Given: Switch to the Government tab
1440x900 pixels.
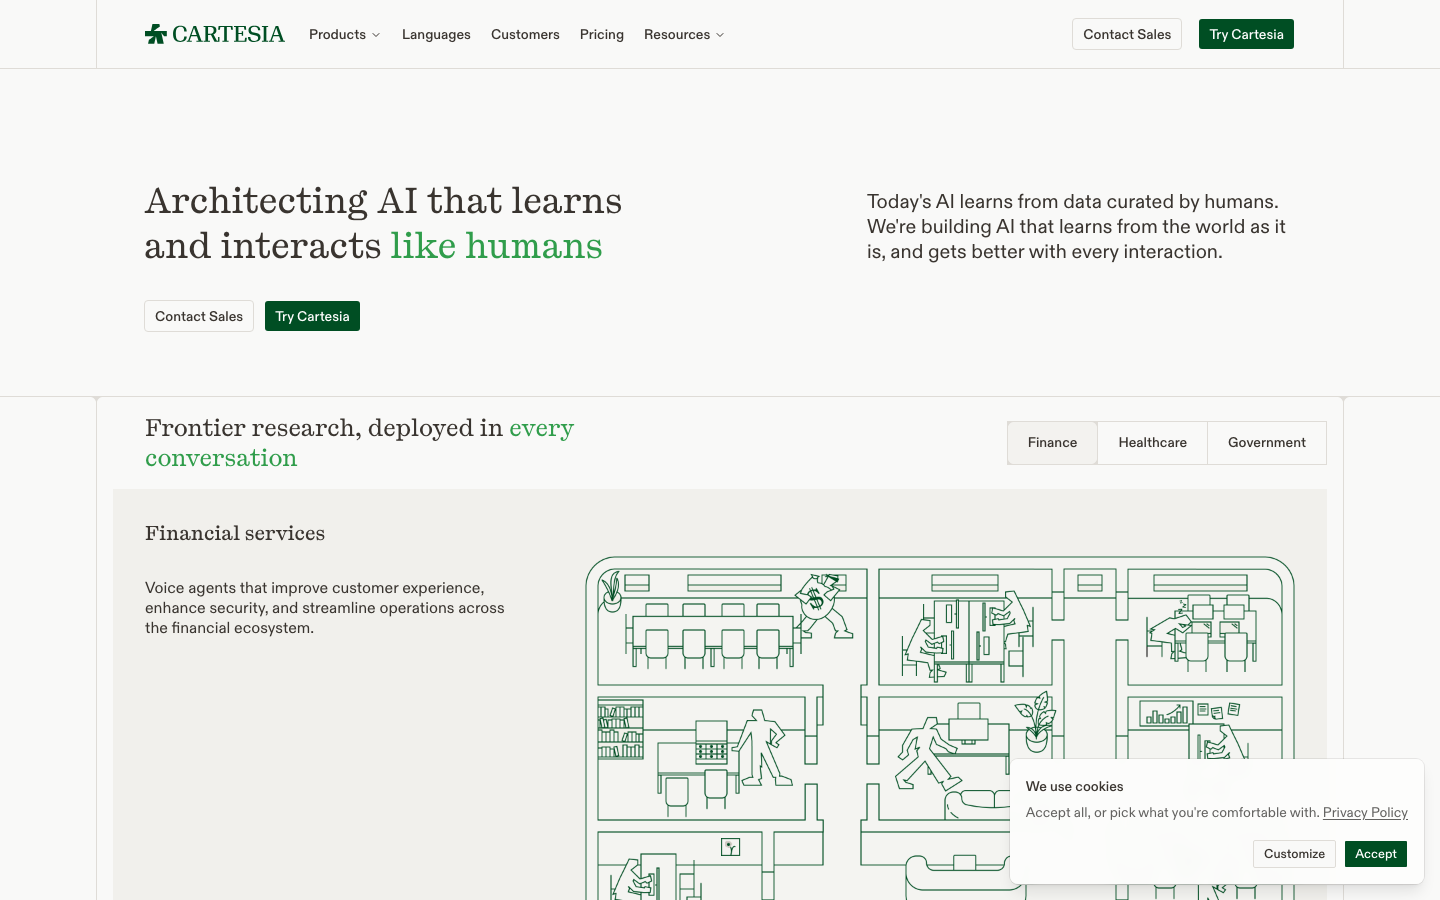Looking at the screenshot, I should point(1267,443).
